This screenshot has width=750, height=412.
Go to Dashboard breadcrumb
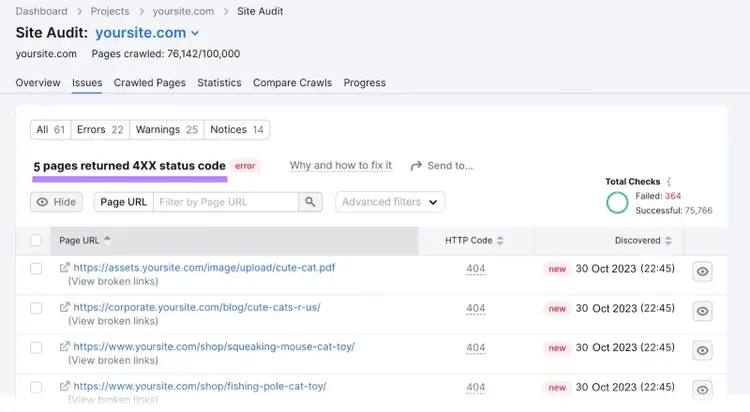[x=42, y=11]
